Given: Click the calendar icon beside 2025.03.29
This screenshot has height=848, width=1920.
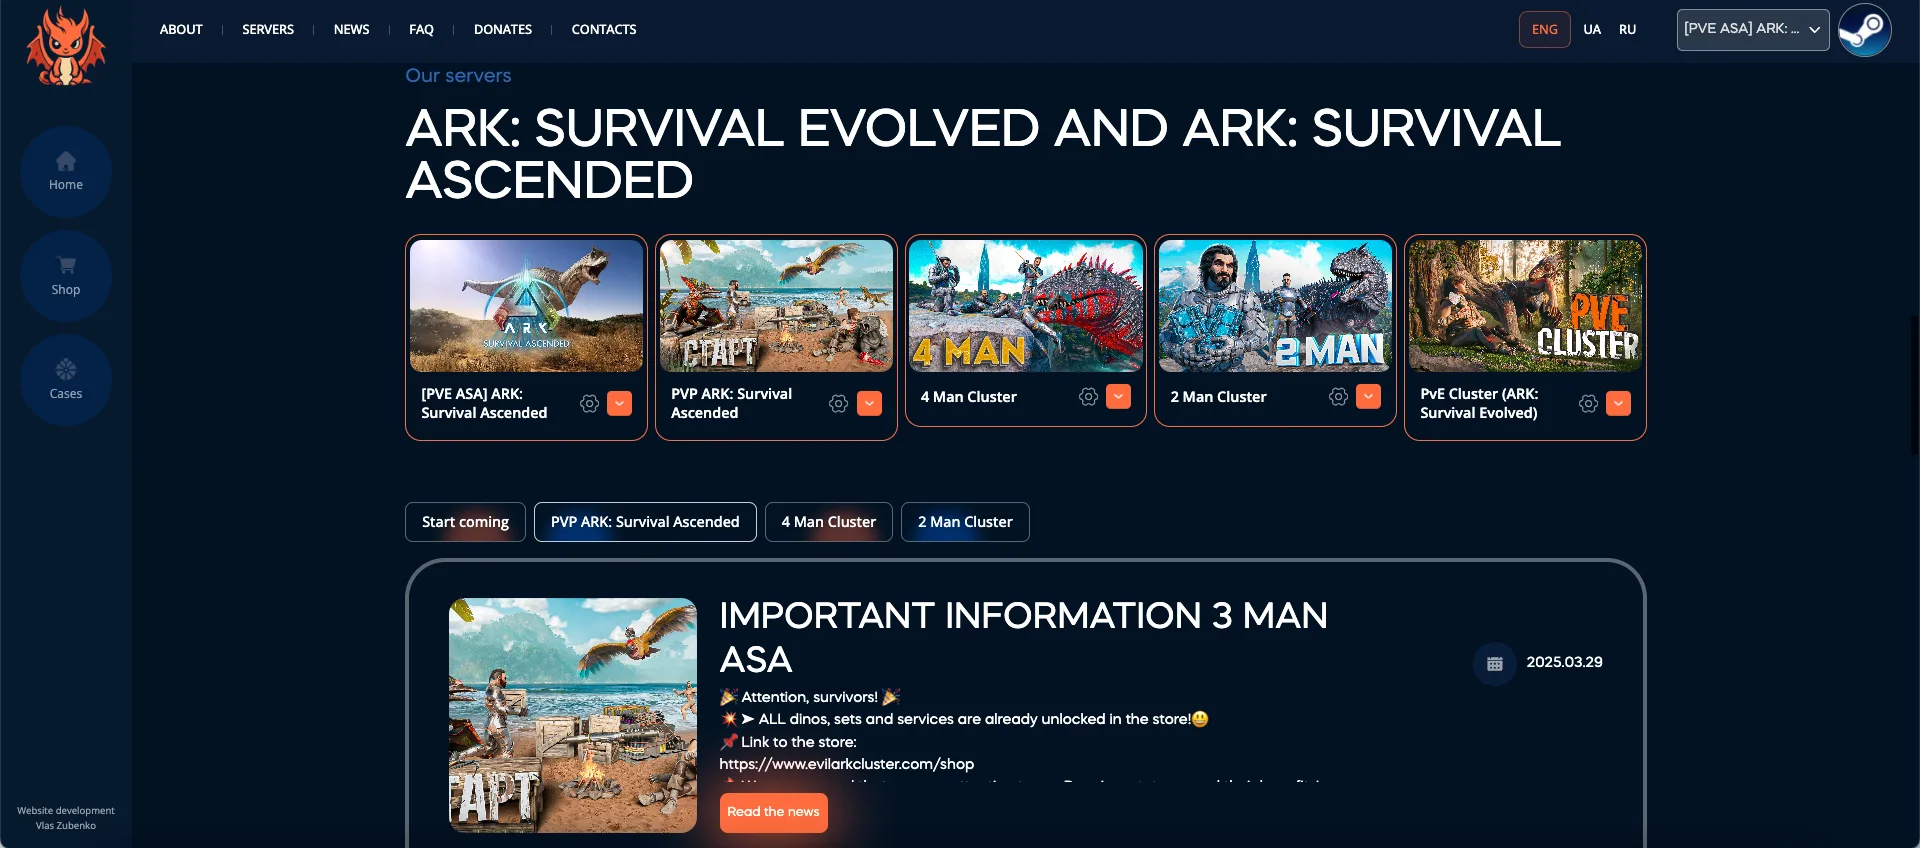Looking at the screenshot, I should point(1495,663).
